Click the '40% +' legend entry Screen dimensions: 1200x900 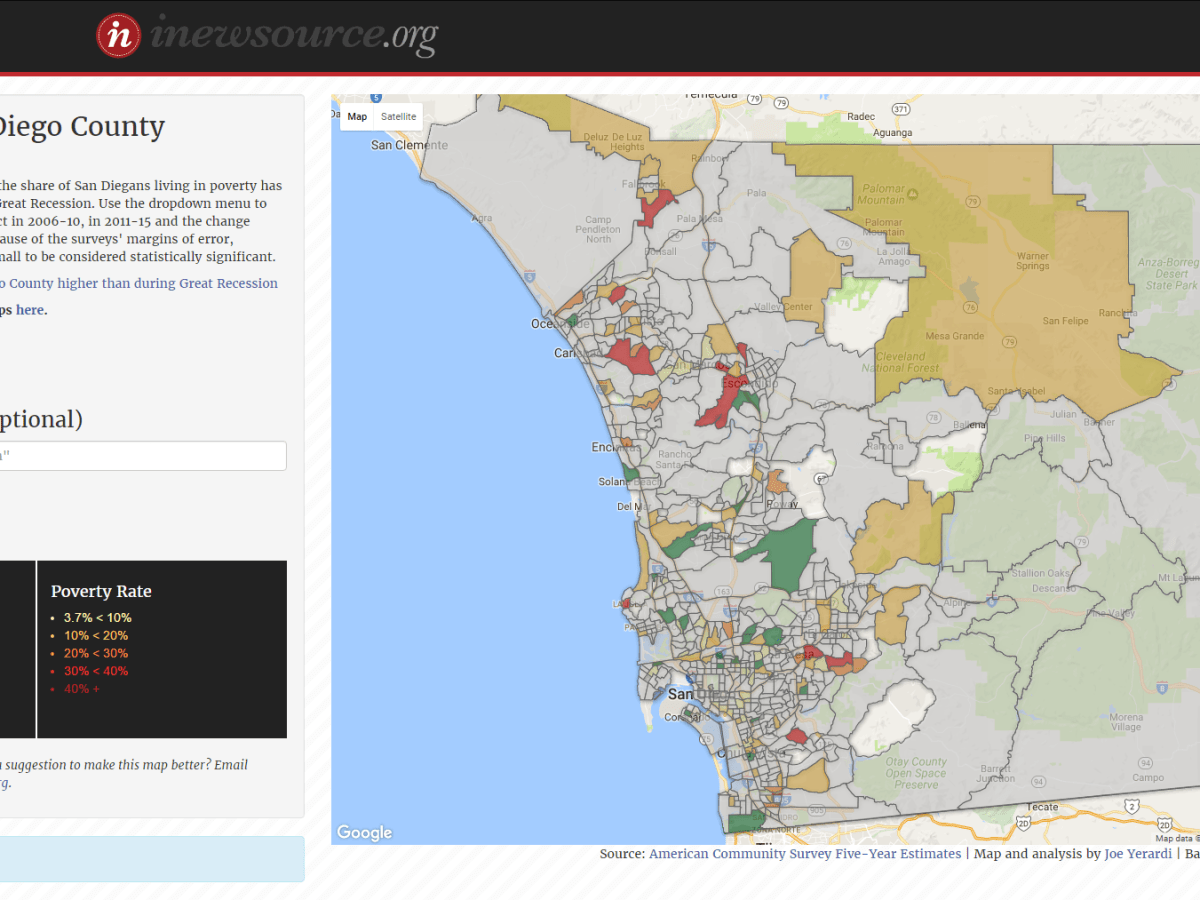click(x=83, y=689)
